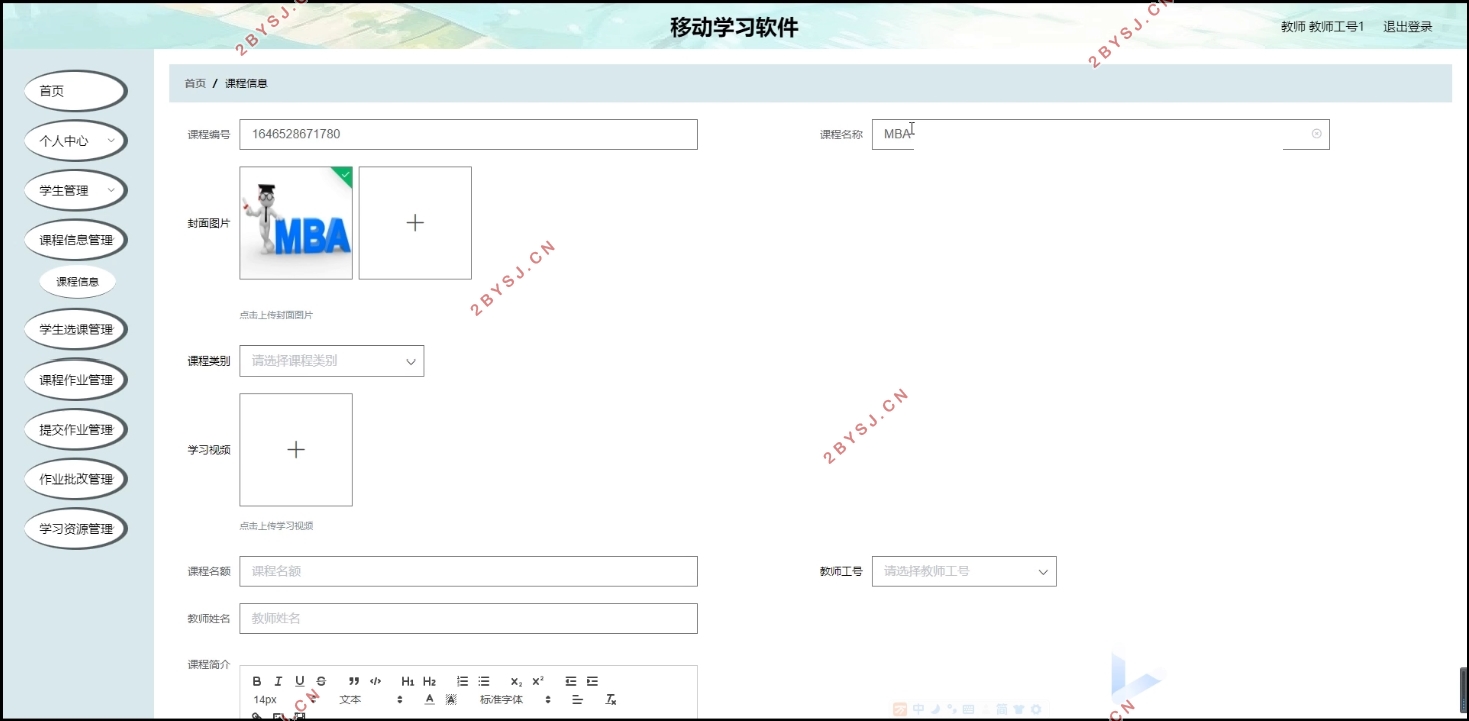Open 作业批改管理 in the sidebar
The image size is (1469, 721).
click(x=75, y=479)
